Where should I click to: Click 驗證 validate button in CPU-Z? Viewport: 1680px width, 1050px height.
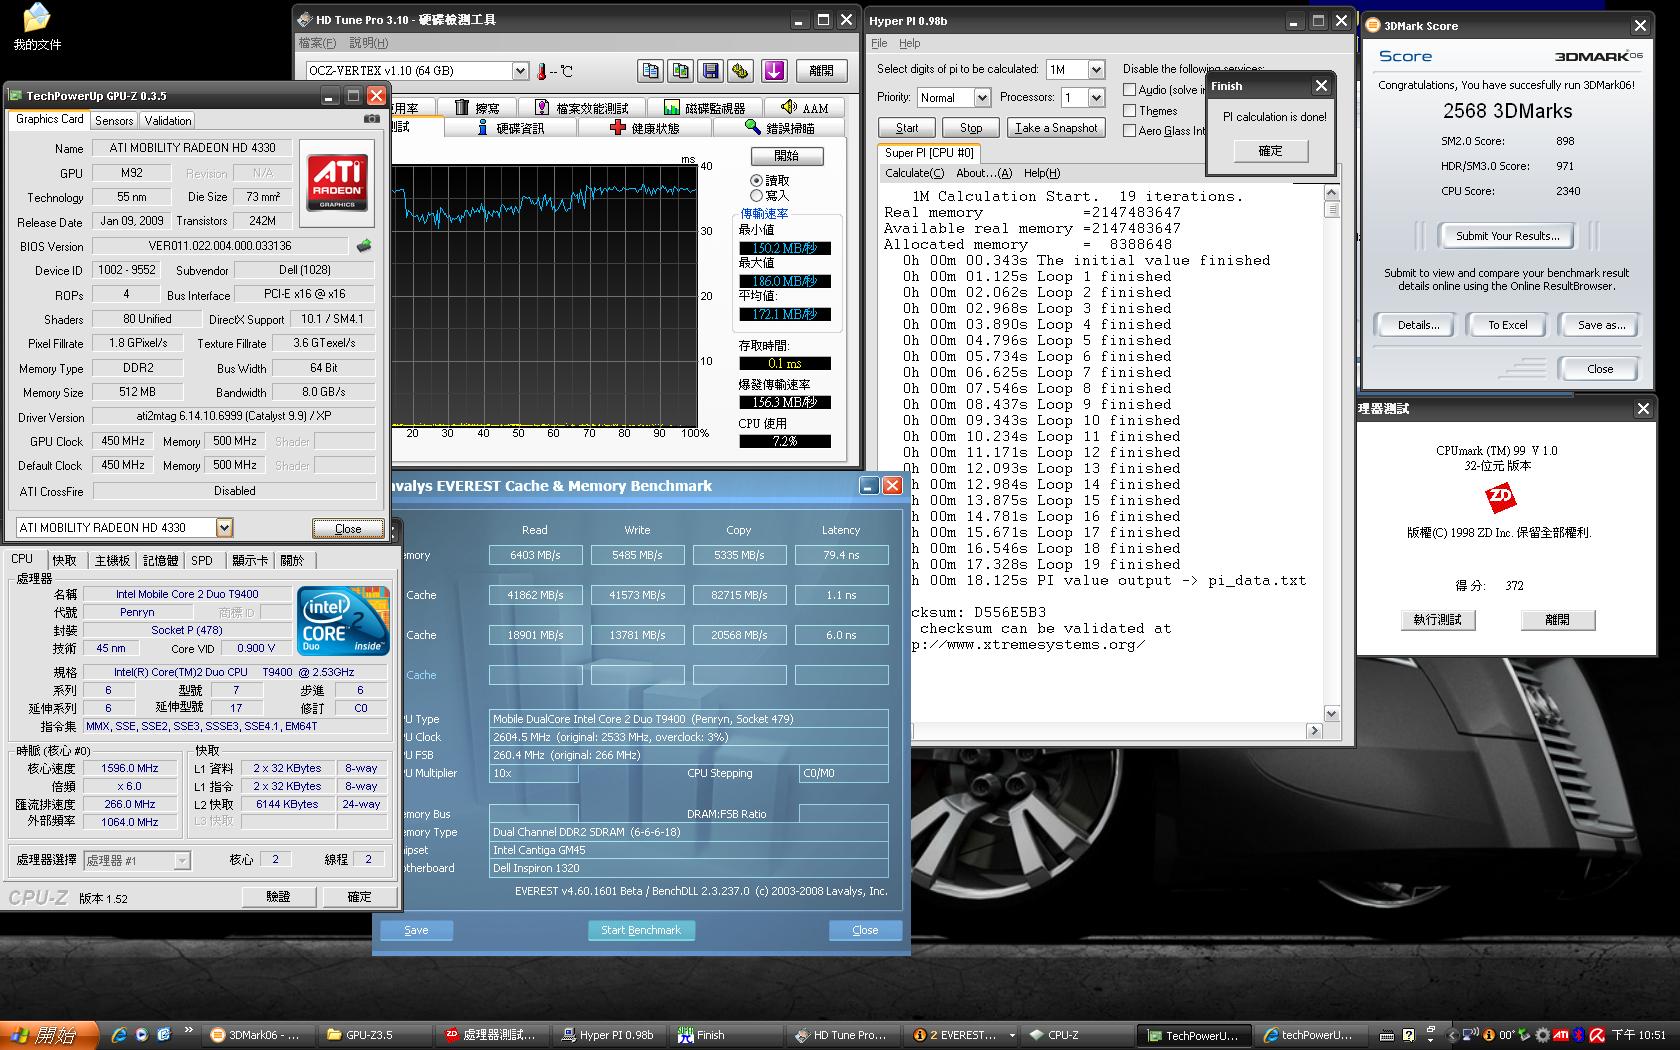pyautogui.click(x=278, y=897)
